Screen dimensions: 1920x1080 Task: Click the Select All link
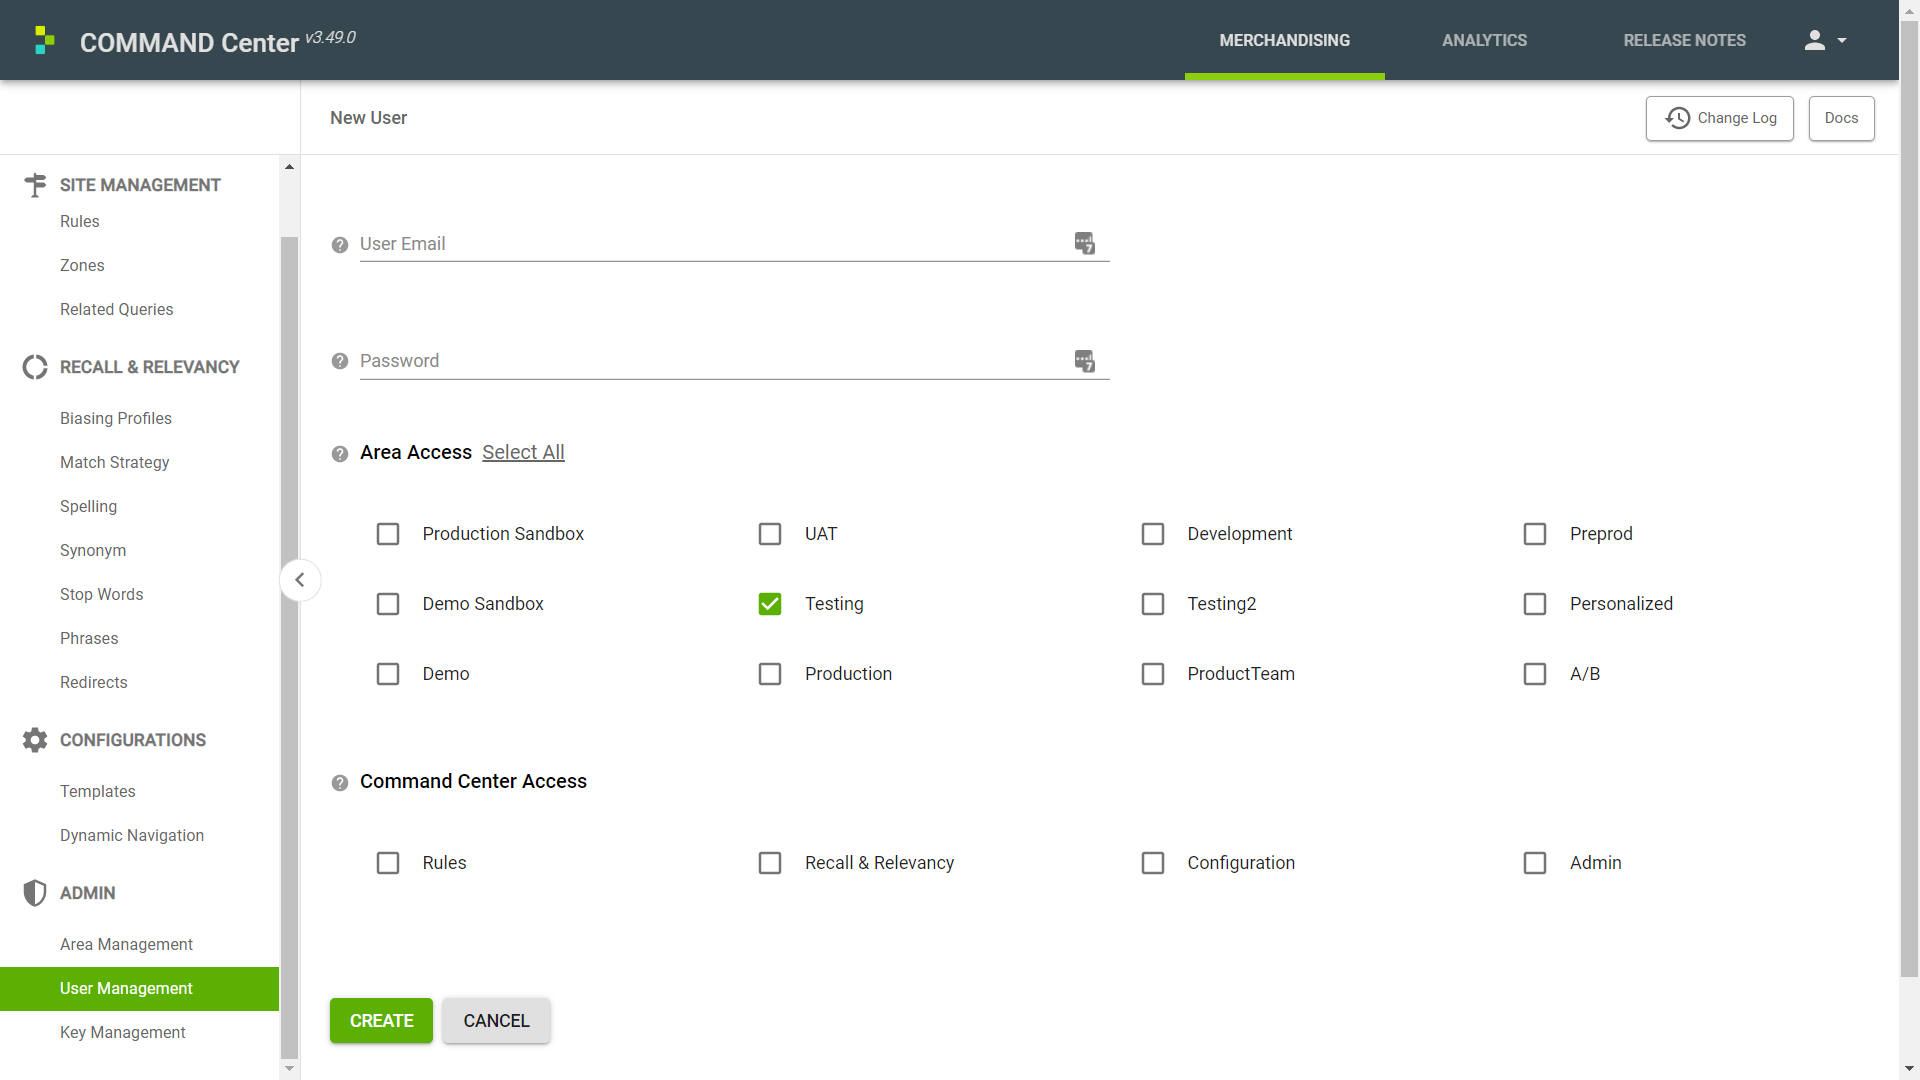[523, 453]
